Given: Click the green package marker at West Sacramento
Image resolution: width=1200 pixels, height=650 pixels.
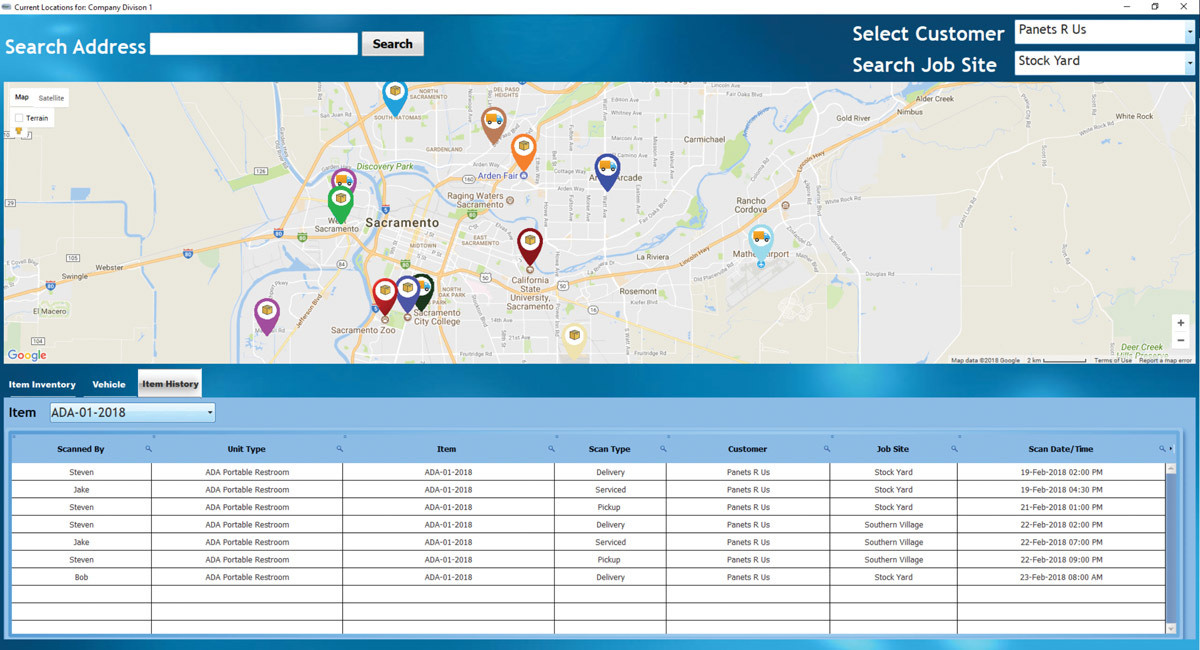Looking at the screenshot, I should (x=341, y=201).
